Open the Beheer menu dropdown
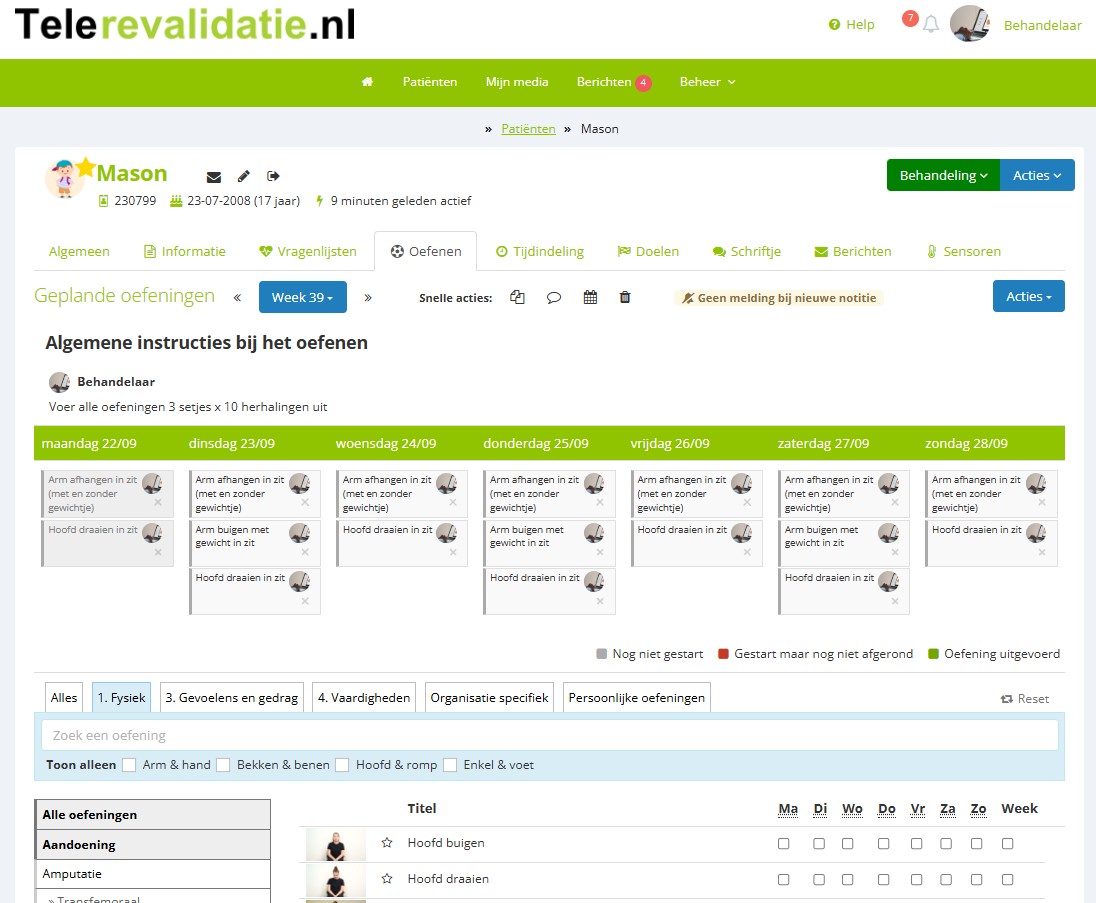The height and width of the screenshot is (903, 1096). 707,82
